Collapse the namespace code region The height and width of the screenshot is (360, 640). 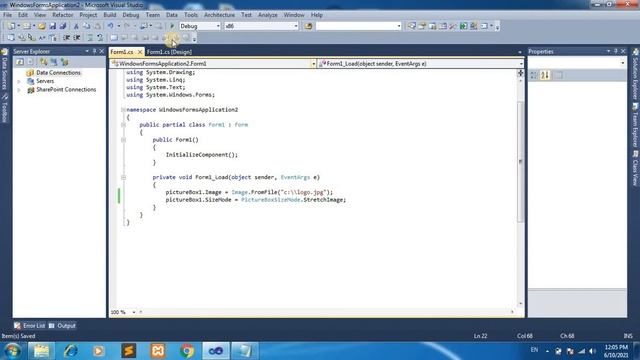(123, 110)
